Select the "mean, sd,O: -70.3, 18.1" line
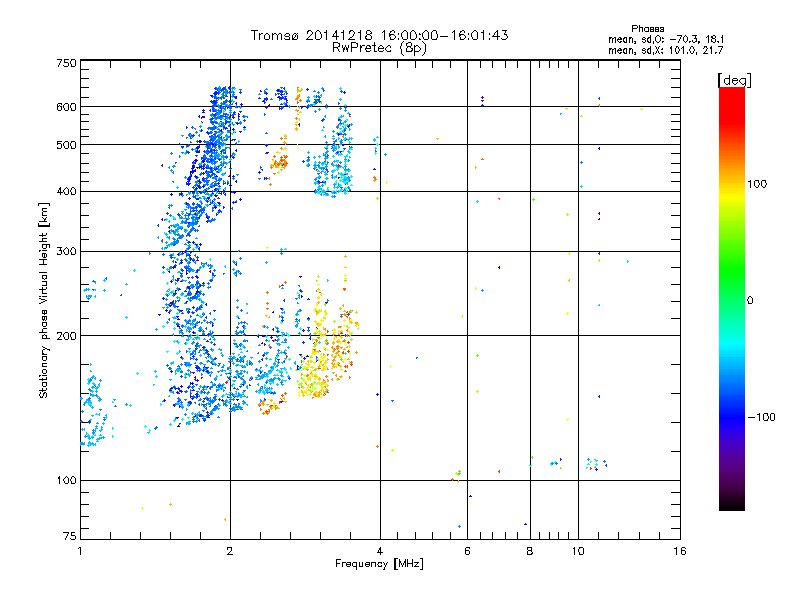Viewport: 800px width, 600px height. (666, 39)
